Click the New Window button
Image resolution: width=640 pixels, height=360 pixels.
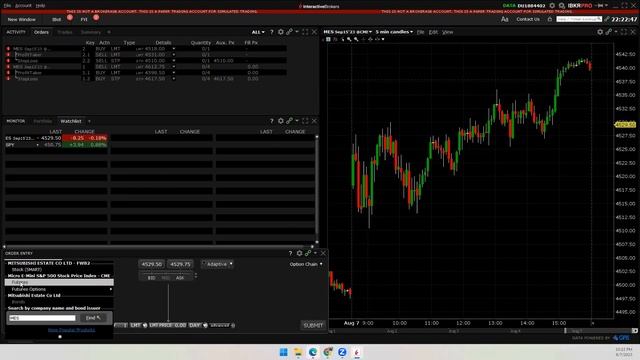pos(21,19)
